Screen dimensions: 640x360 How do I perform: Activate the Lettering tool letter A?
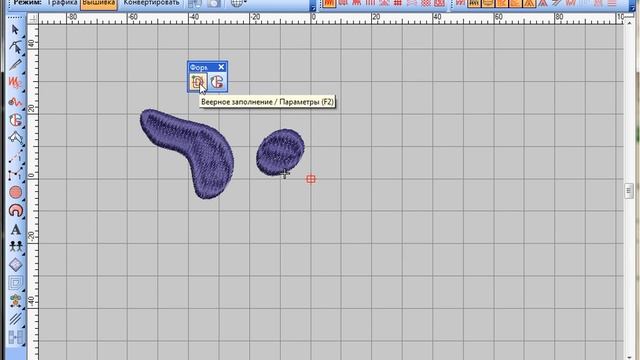(x=16, y=229)
